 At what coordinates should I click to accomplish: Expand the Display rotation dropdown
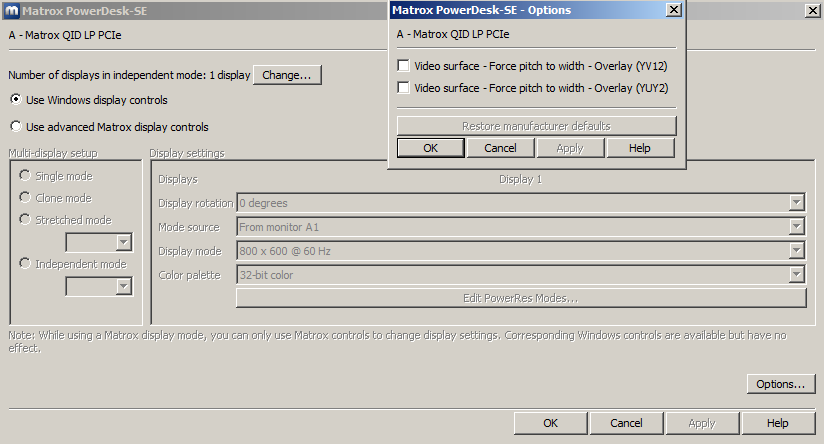click(x=796, y=203)
